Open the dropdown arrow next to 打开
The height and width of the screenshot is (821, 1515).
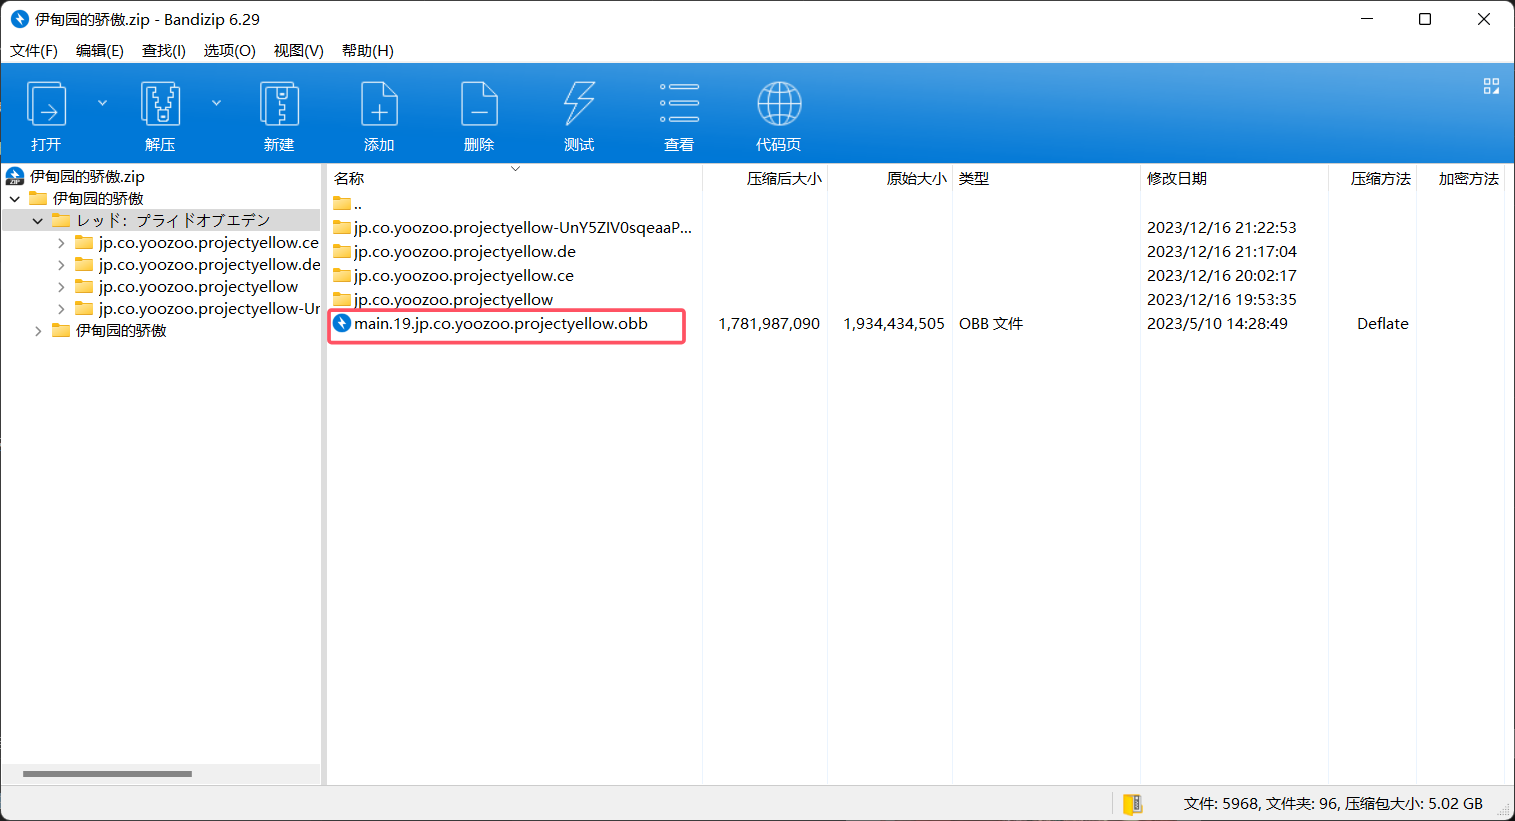pos(102,103)
